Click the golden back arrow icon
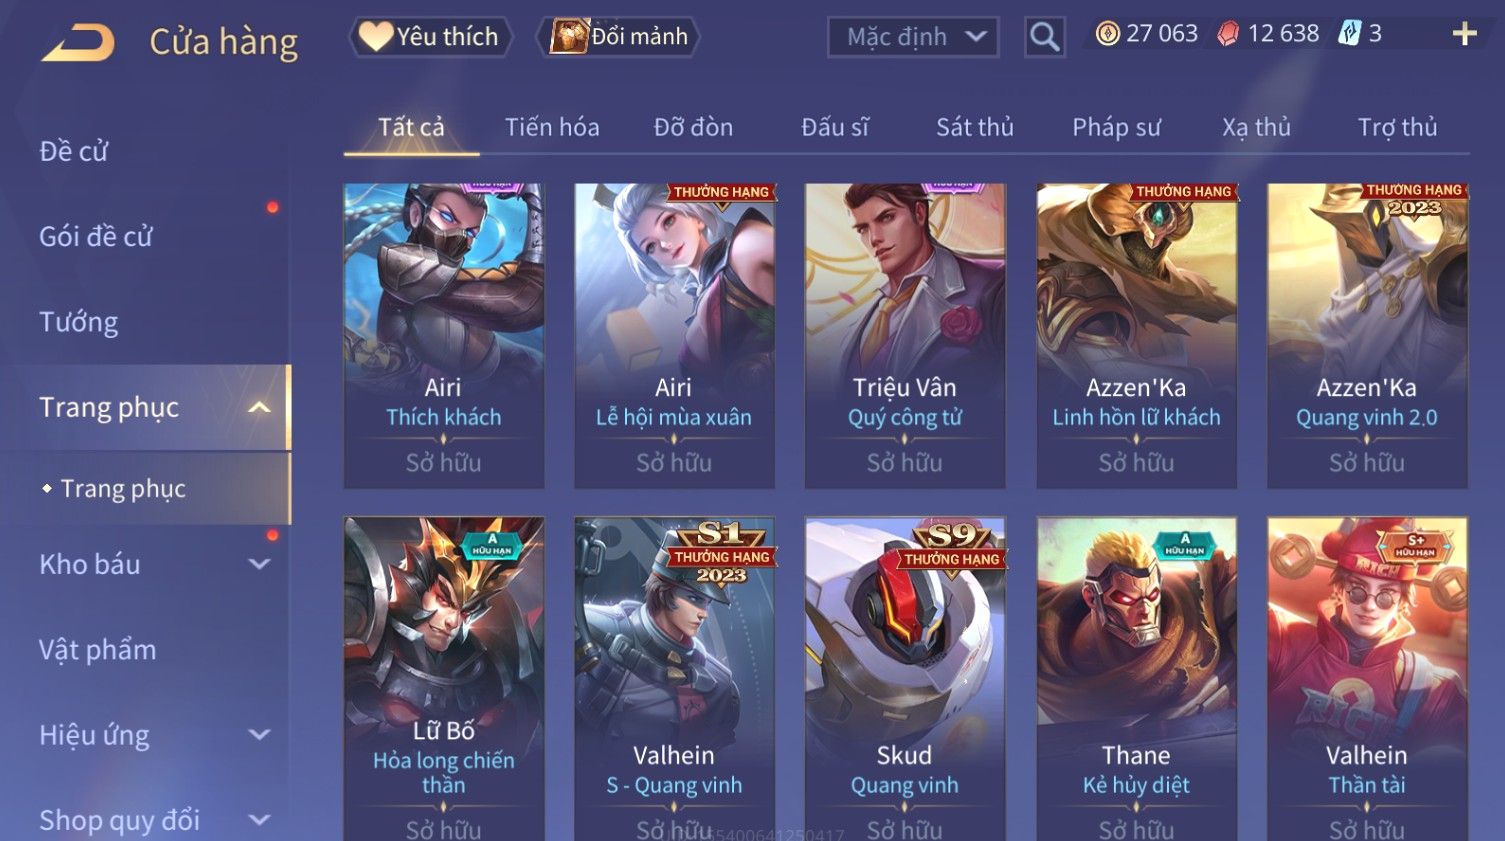 (x=78, y=43)
